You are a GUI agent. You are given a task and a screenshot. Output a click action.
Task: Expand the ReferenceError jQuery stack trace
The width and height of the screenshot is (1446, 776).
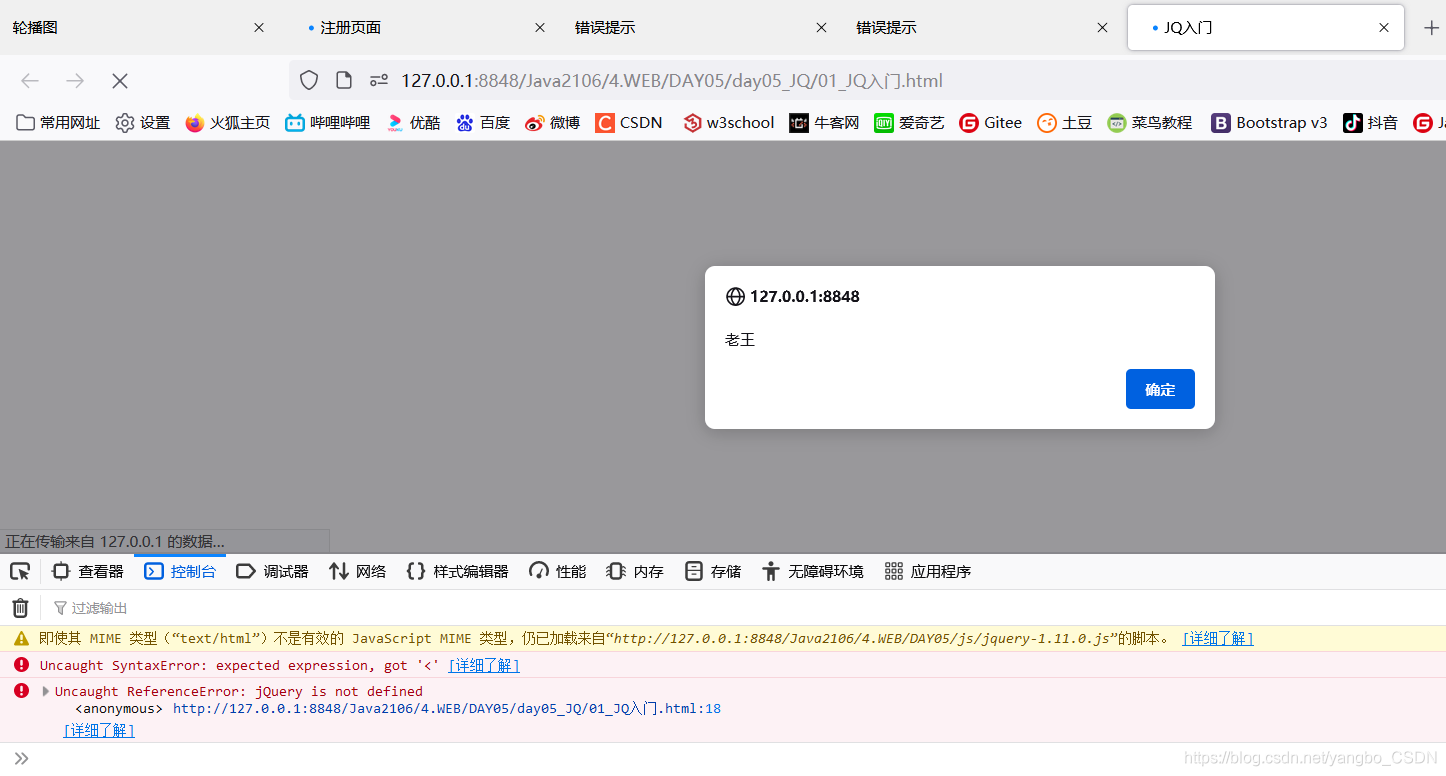coord(45,691)
